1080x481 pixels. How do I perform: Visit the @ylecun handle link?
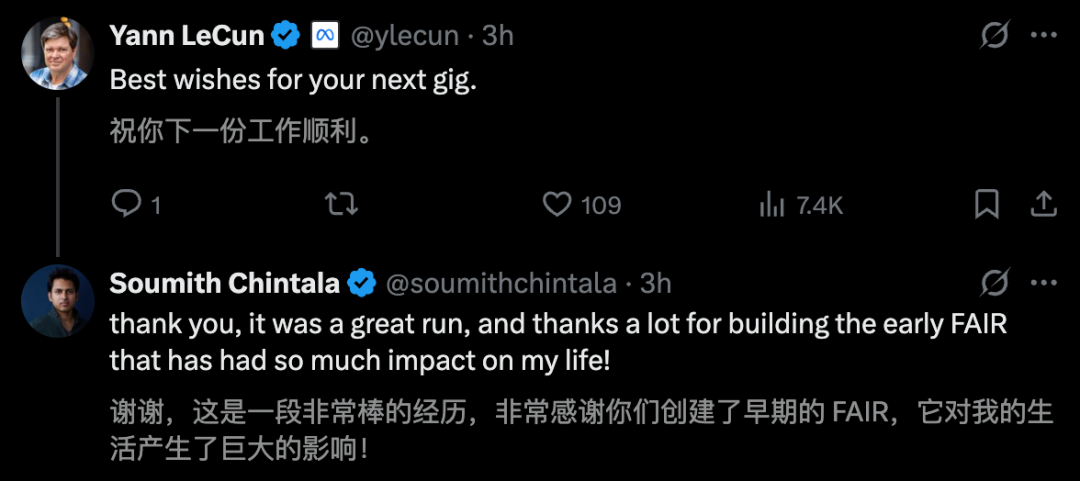click(x=404, y=36)
